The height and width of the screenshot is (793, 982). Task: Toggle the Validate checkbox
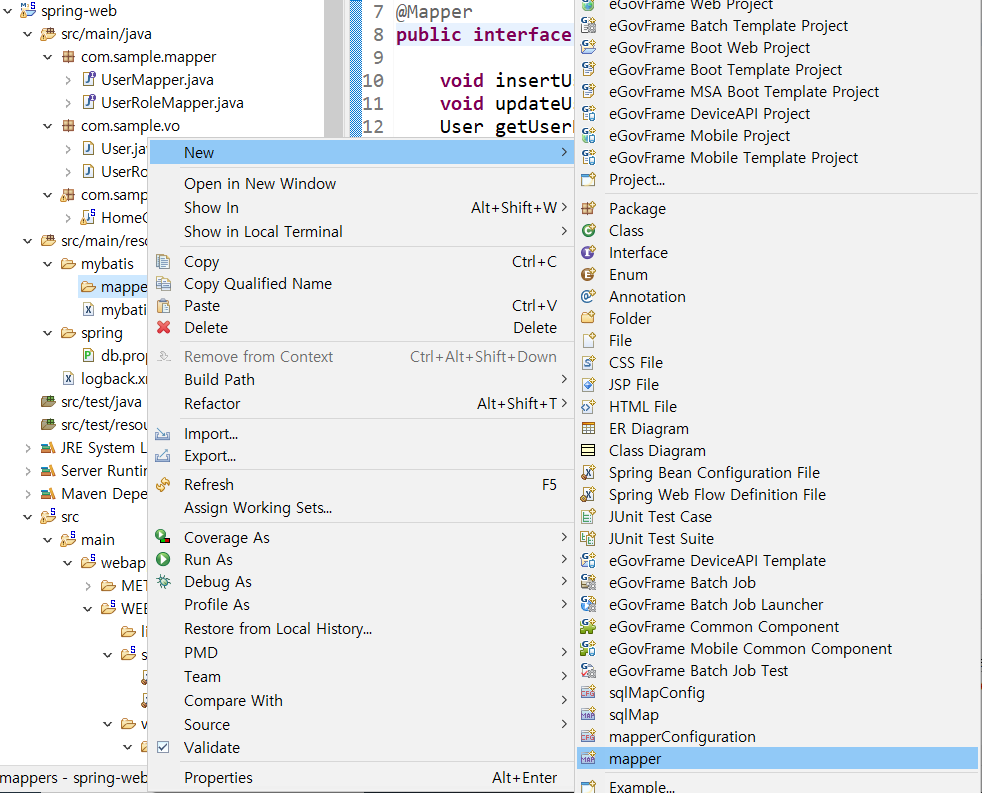[x=163, y=747]
